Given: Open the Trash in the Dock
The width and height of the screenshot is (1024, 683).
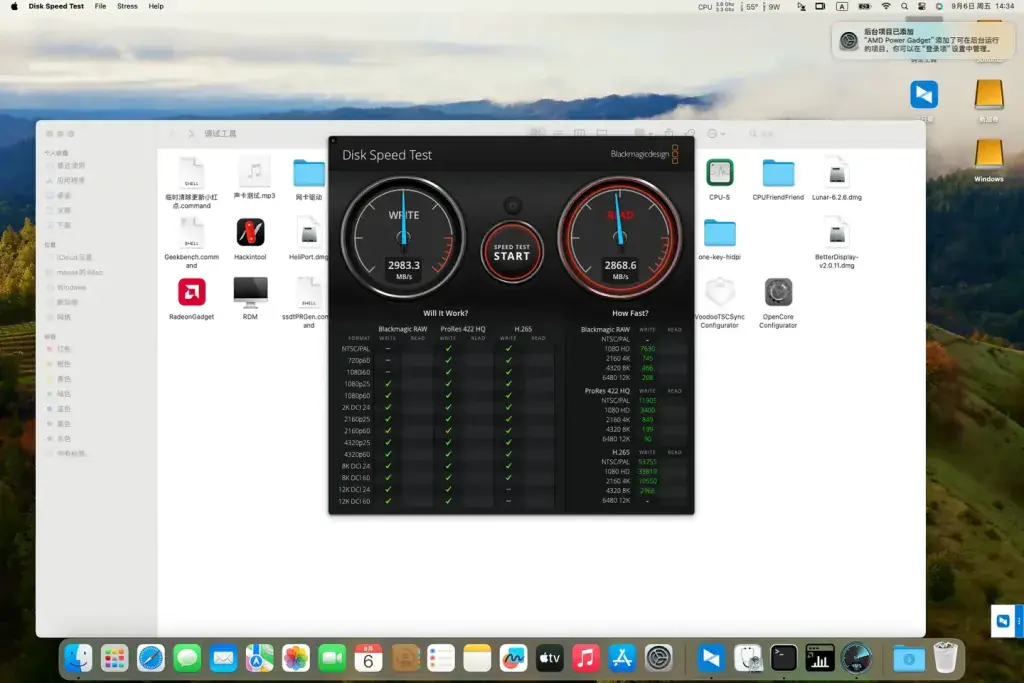Looking at the screenshot, I should [x=945, y=658].
